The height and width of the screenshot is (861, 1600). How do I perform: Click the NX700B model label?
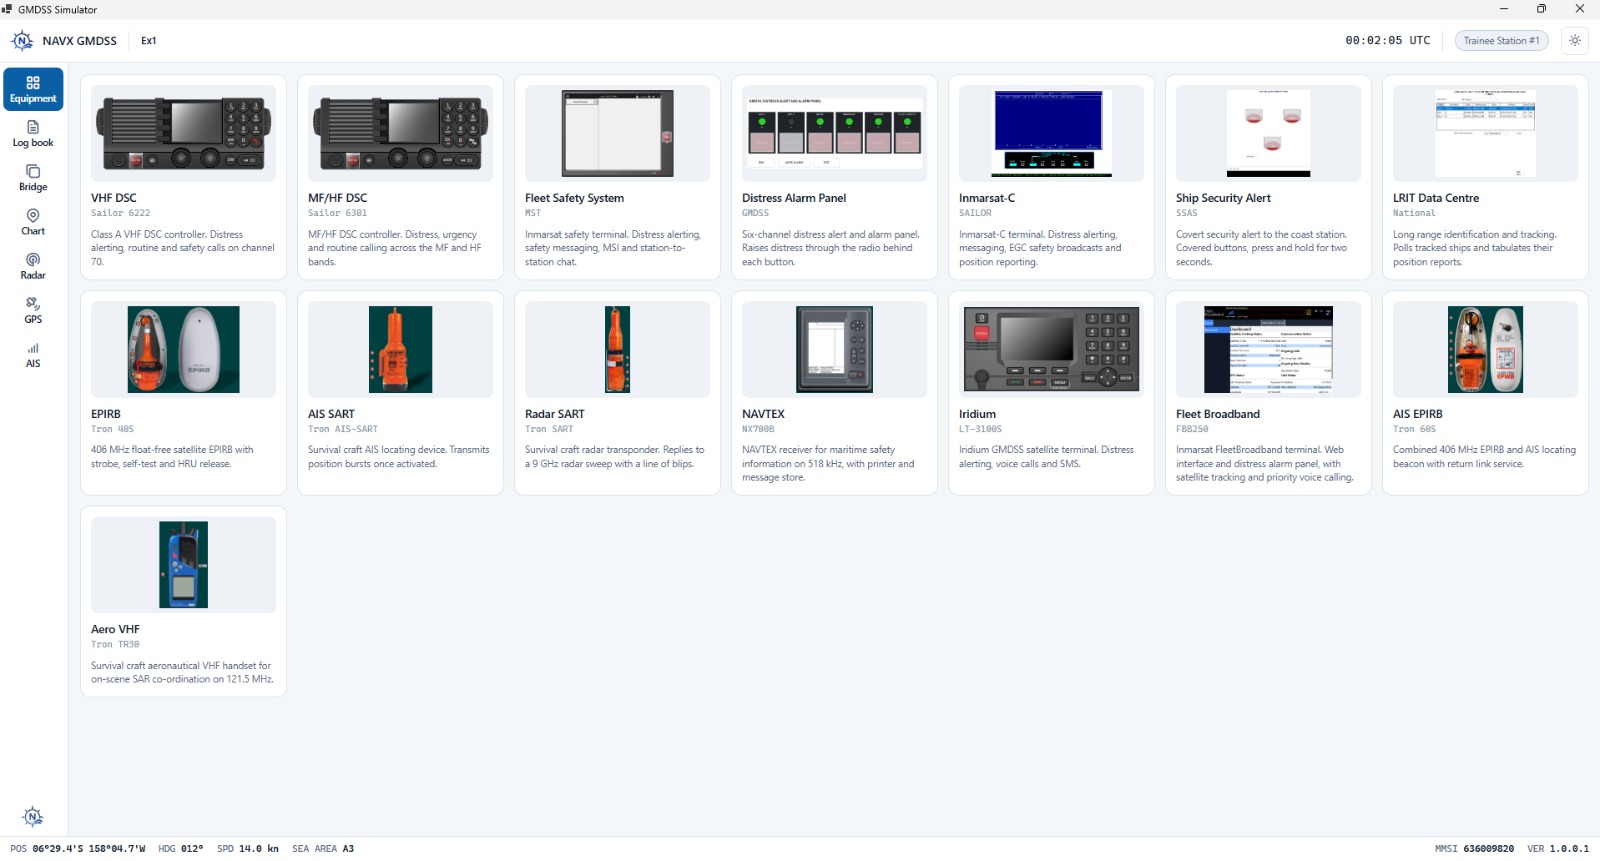click(x=758, y=429)
